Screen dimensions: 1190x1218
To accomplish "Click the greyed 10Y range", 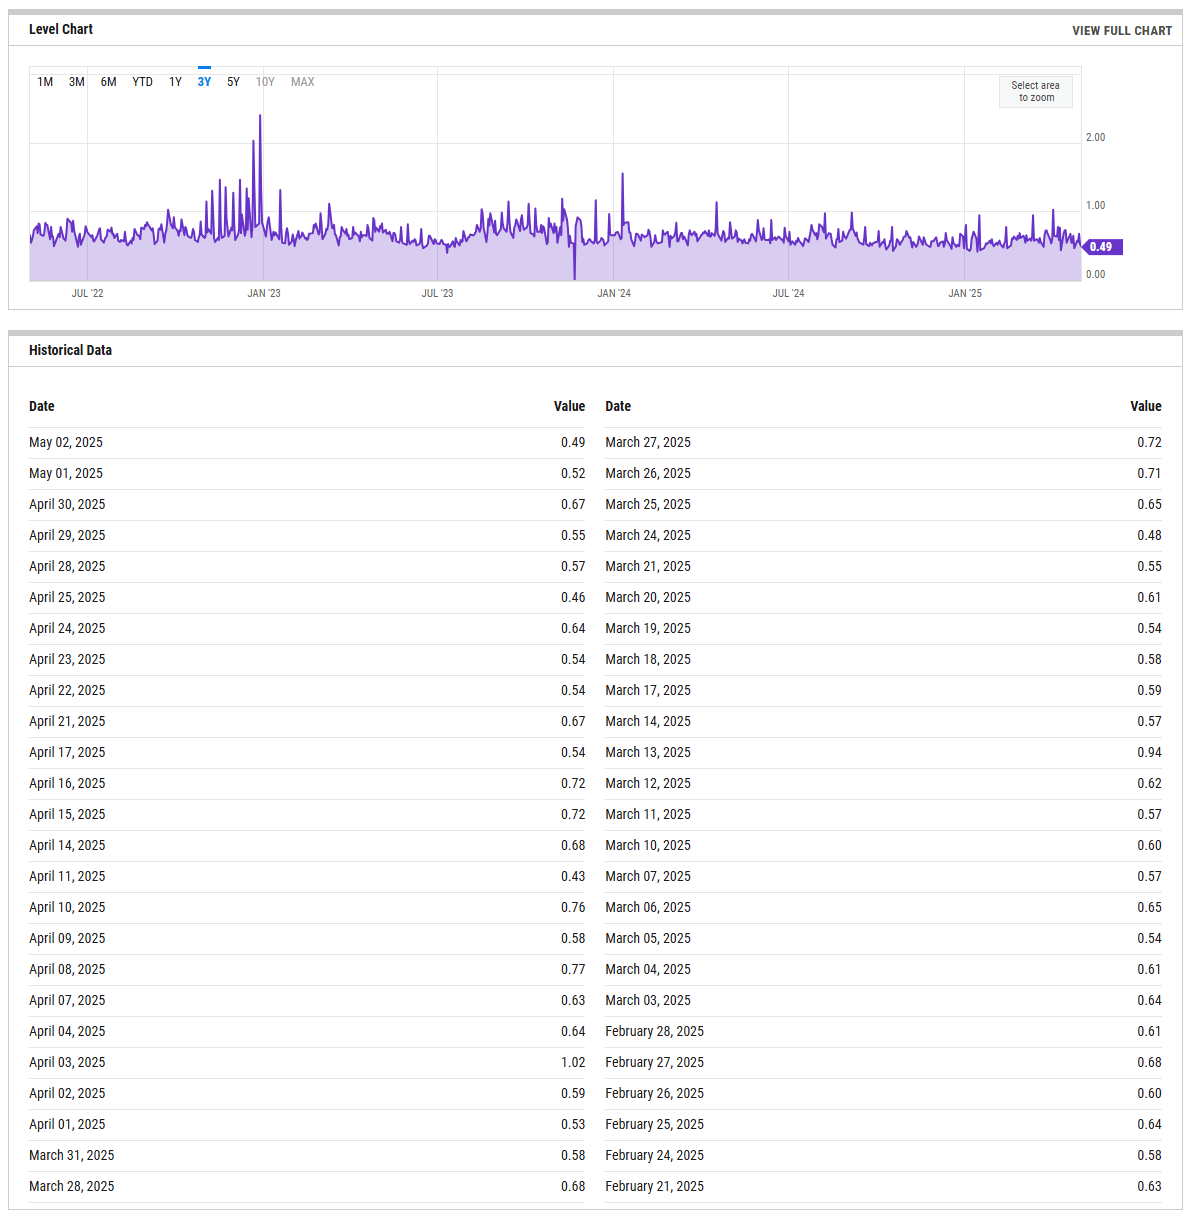I will pyautogui.click(x=265, y=82).
